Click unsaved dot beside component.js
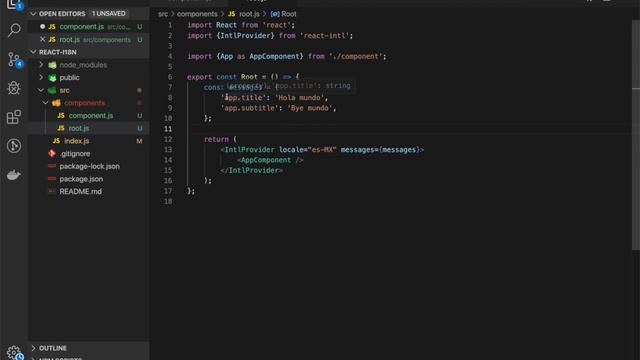 pyautogui.click(x=42, y=27)
